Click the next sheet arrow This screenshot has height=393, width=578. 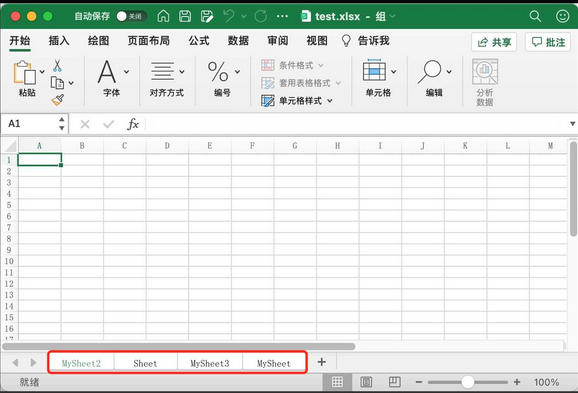pyautogui.click(x=33, y=363)
